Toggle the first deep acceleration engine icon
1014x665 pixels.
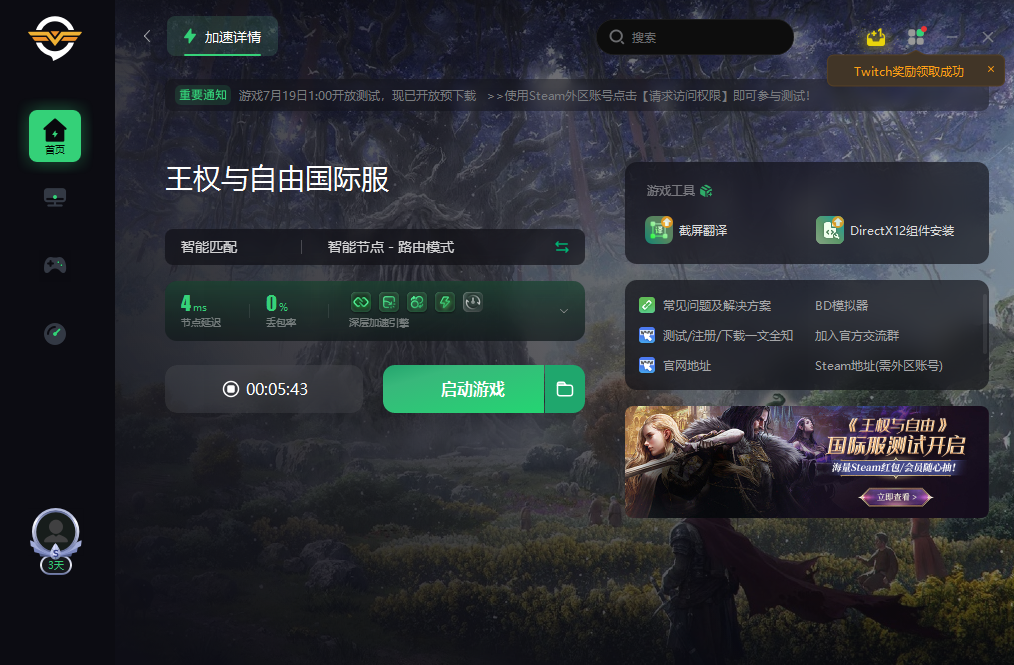coord(361,302)
